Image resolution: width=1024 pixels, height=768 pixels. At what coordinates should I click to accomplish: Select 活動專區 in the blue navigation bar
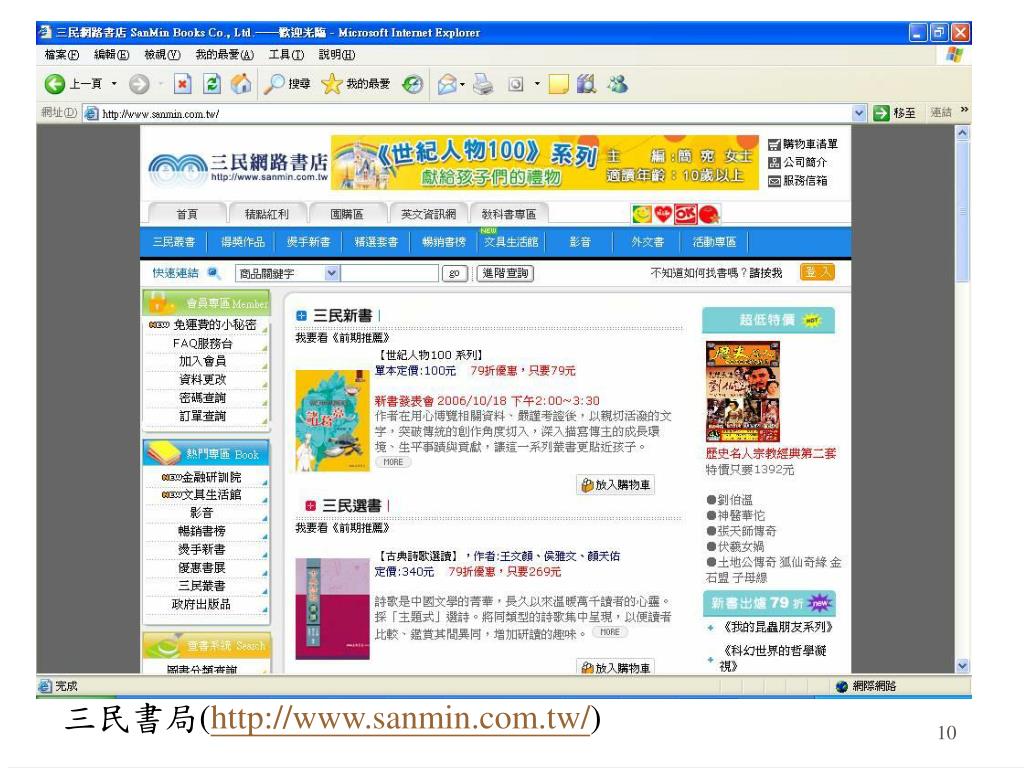pyautogui.click(x=714, y=242)
